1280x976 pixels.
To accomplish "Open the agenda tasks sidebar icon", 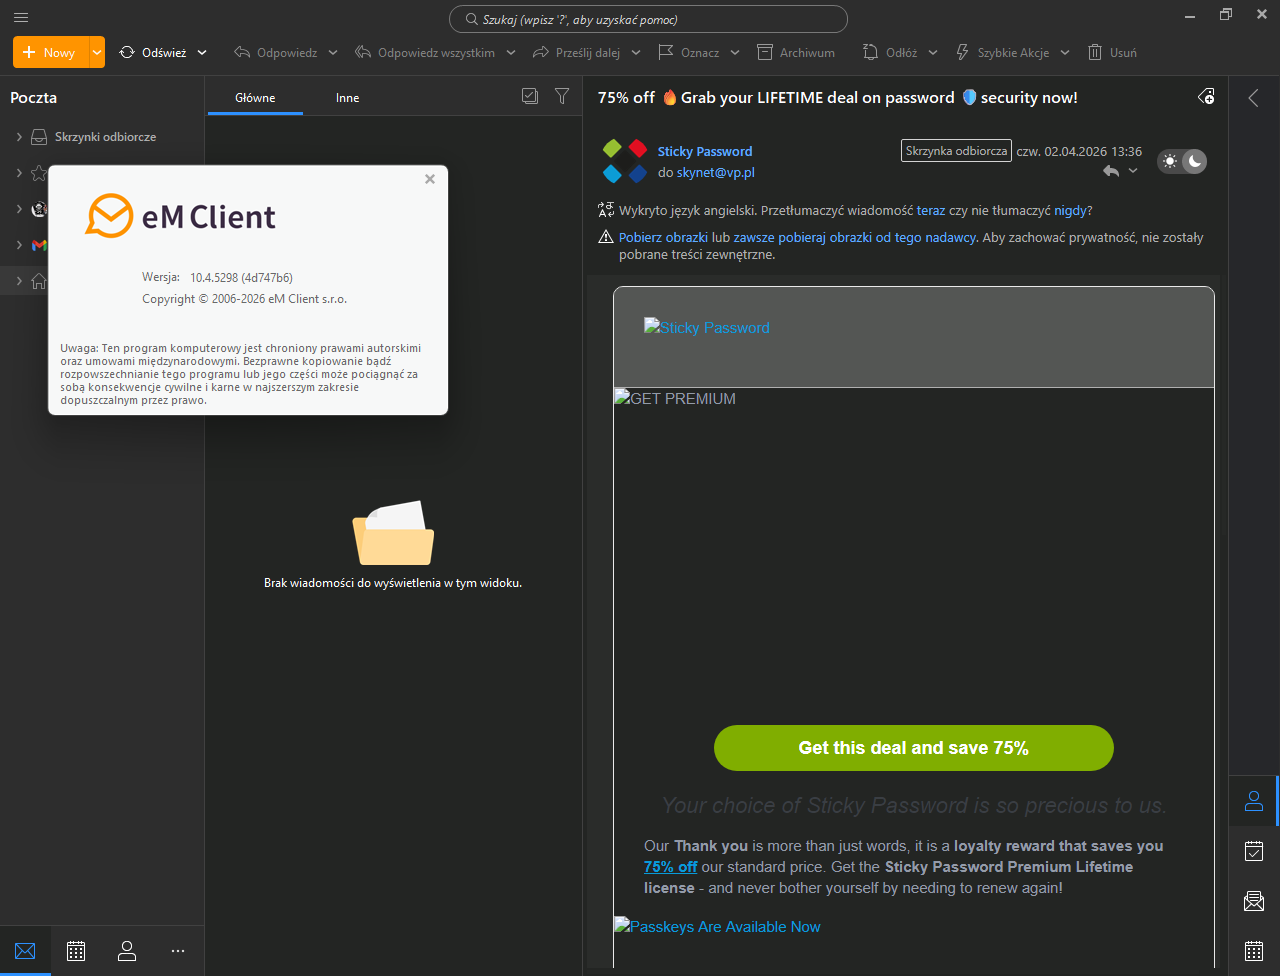I will 1254,851.
